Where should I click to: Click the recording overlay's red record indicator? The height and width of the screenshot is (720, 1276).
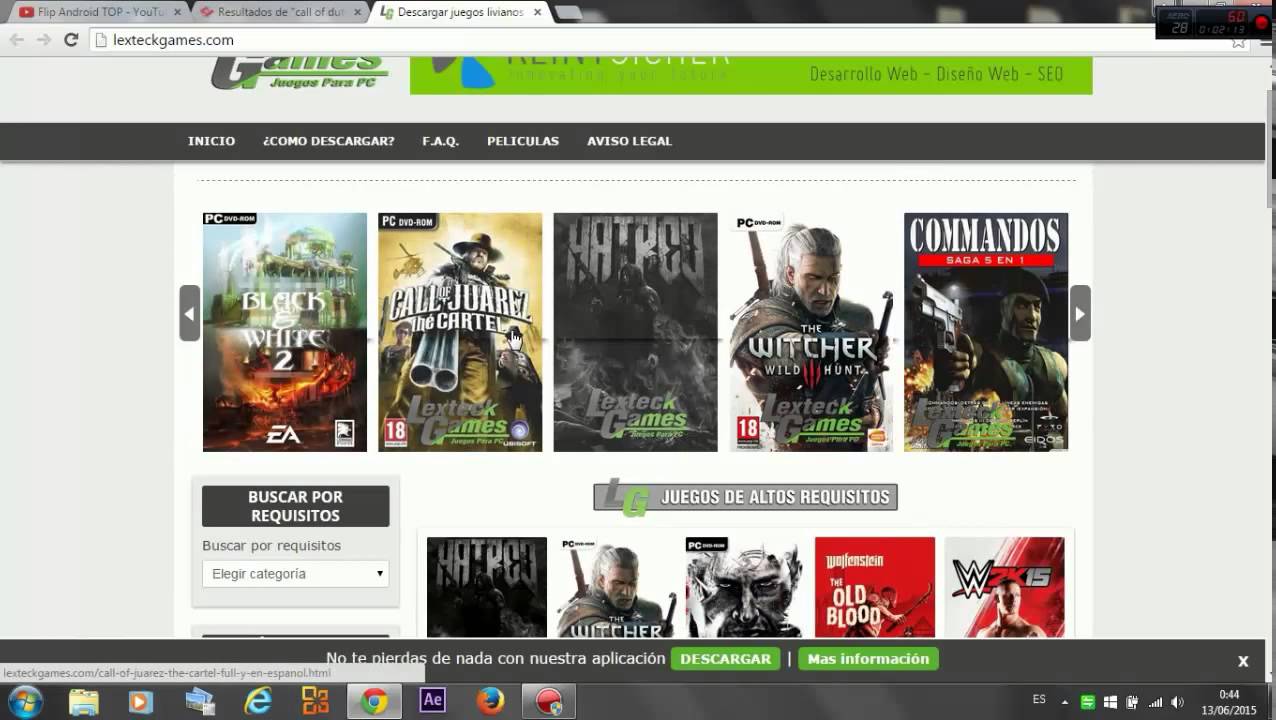point(1261,23)
